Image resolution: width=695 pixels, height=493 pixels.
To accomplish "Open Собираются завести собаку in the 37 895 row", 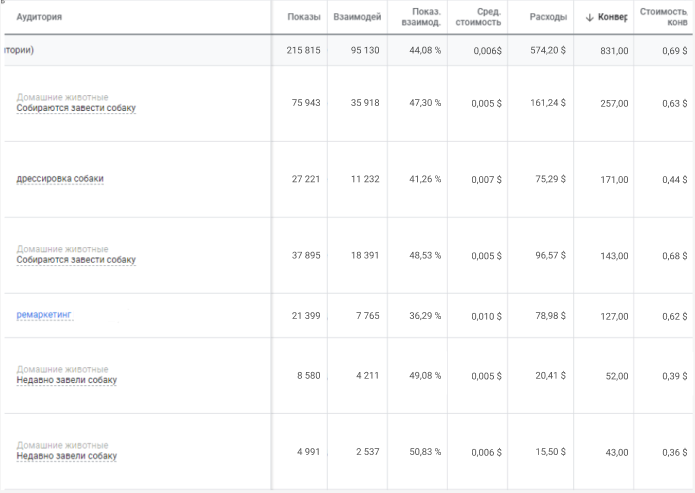I will click(76, 259).
